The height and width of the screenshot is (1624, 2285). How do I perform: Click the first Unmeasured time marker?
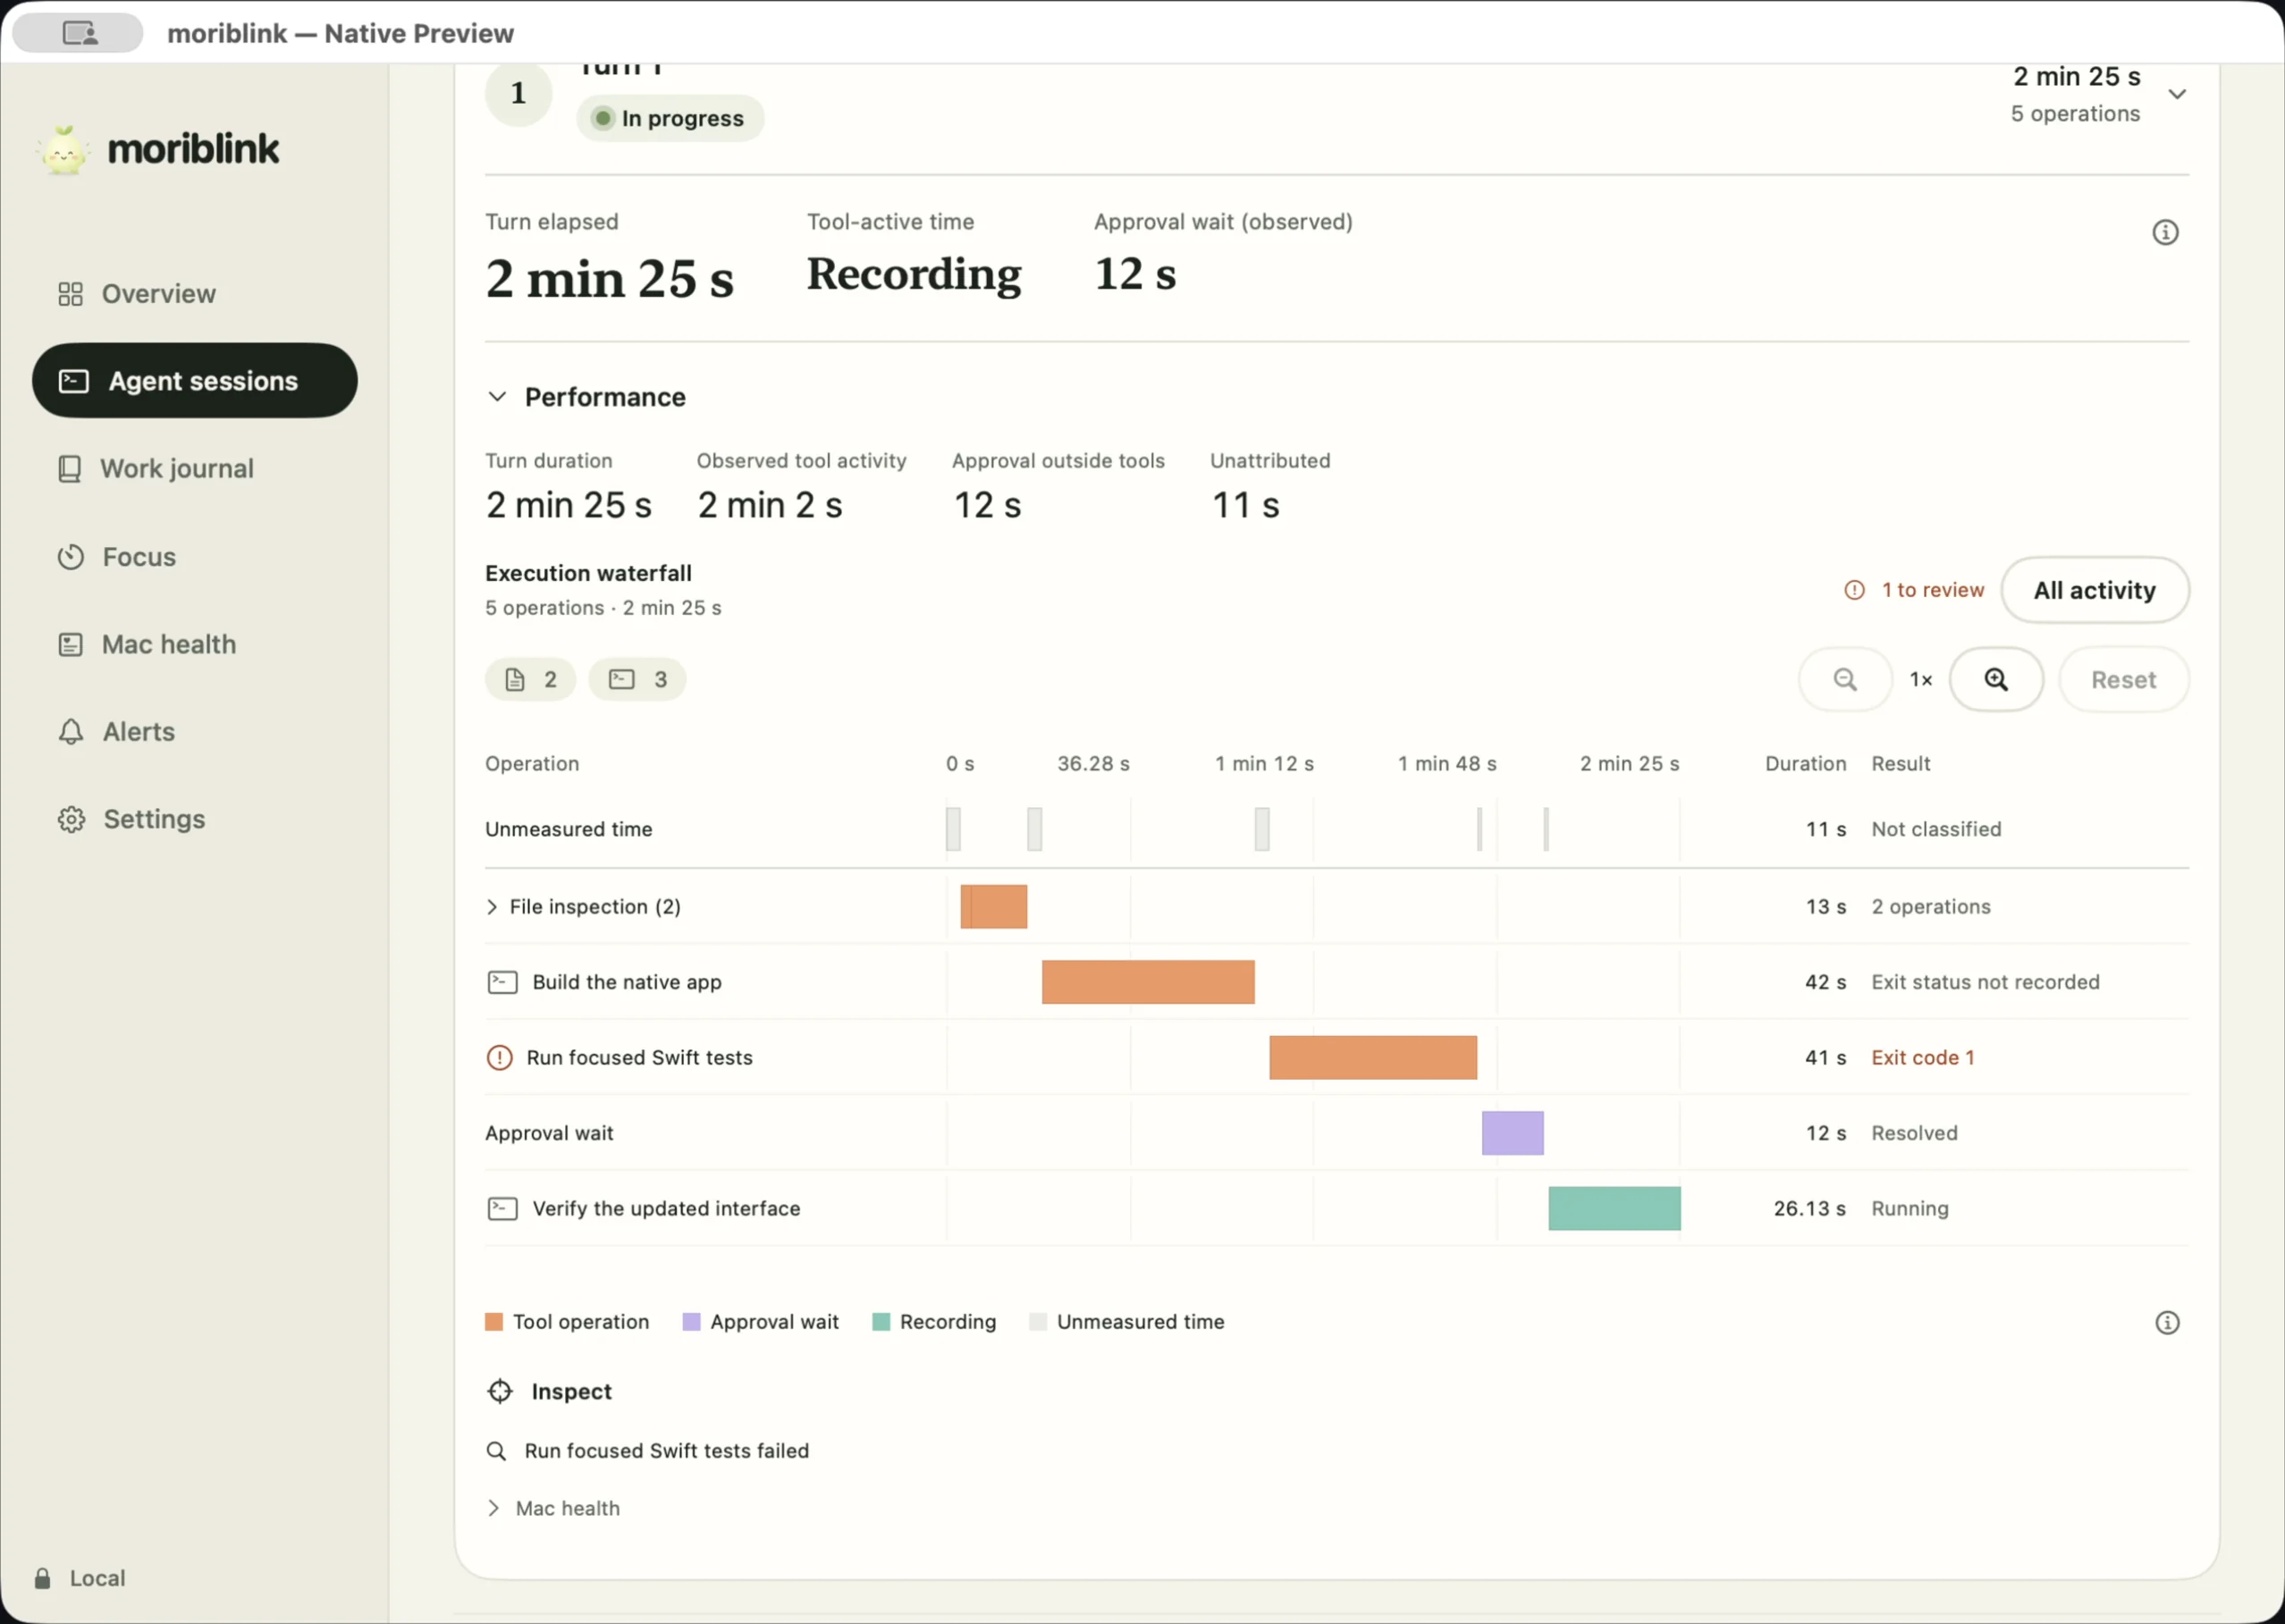[953, 829]
